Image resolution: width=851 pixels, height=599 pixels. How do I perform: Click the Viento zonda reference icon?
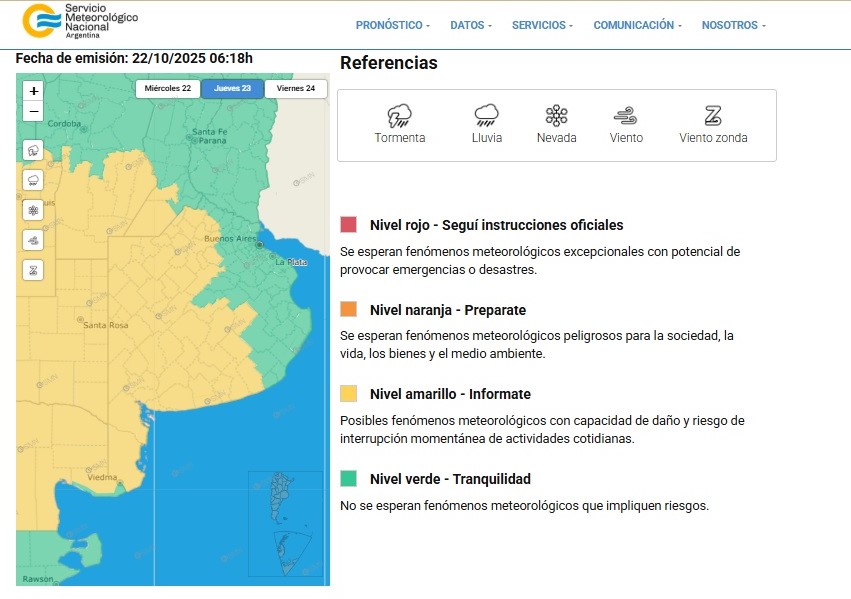[x=713, y=115]
